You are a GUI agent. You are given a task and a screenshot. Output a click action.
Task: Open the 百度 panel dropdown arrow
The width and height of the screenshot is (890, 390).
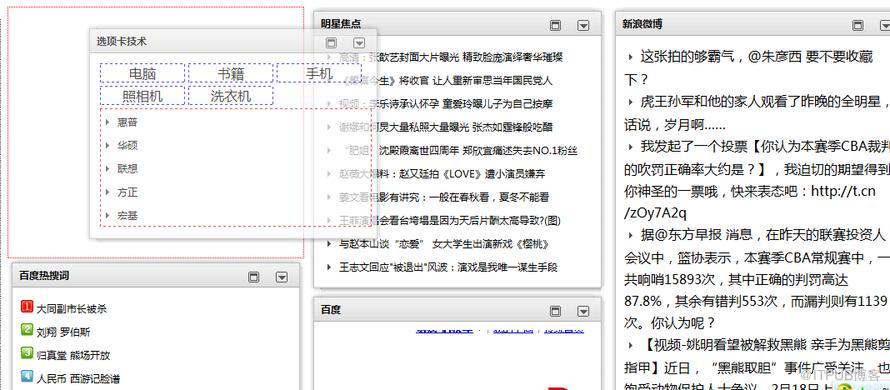pos(583,311)
